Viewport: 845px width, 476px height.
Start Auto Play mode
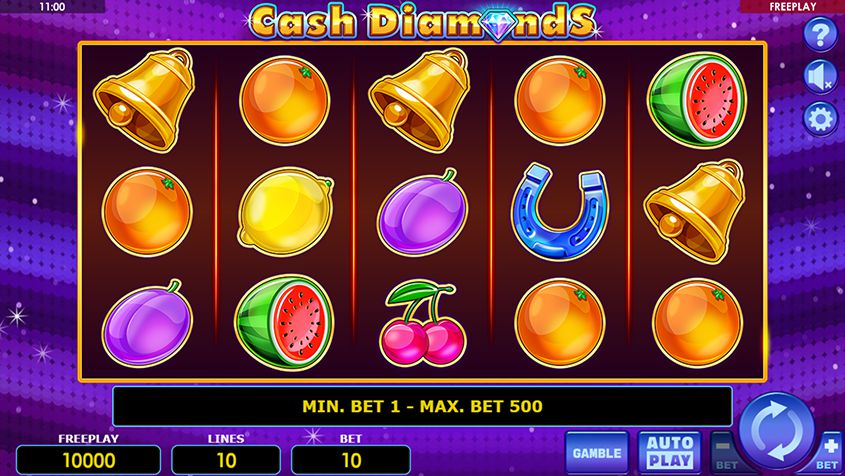point(670,453)
